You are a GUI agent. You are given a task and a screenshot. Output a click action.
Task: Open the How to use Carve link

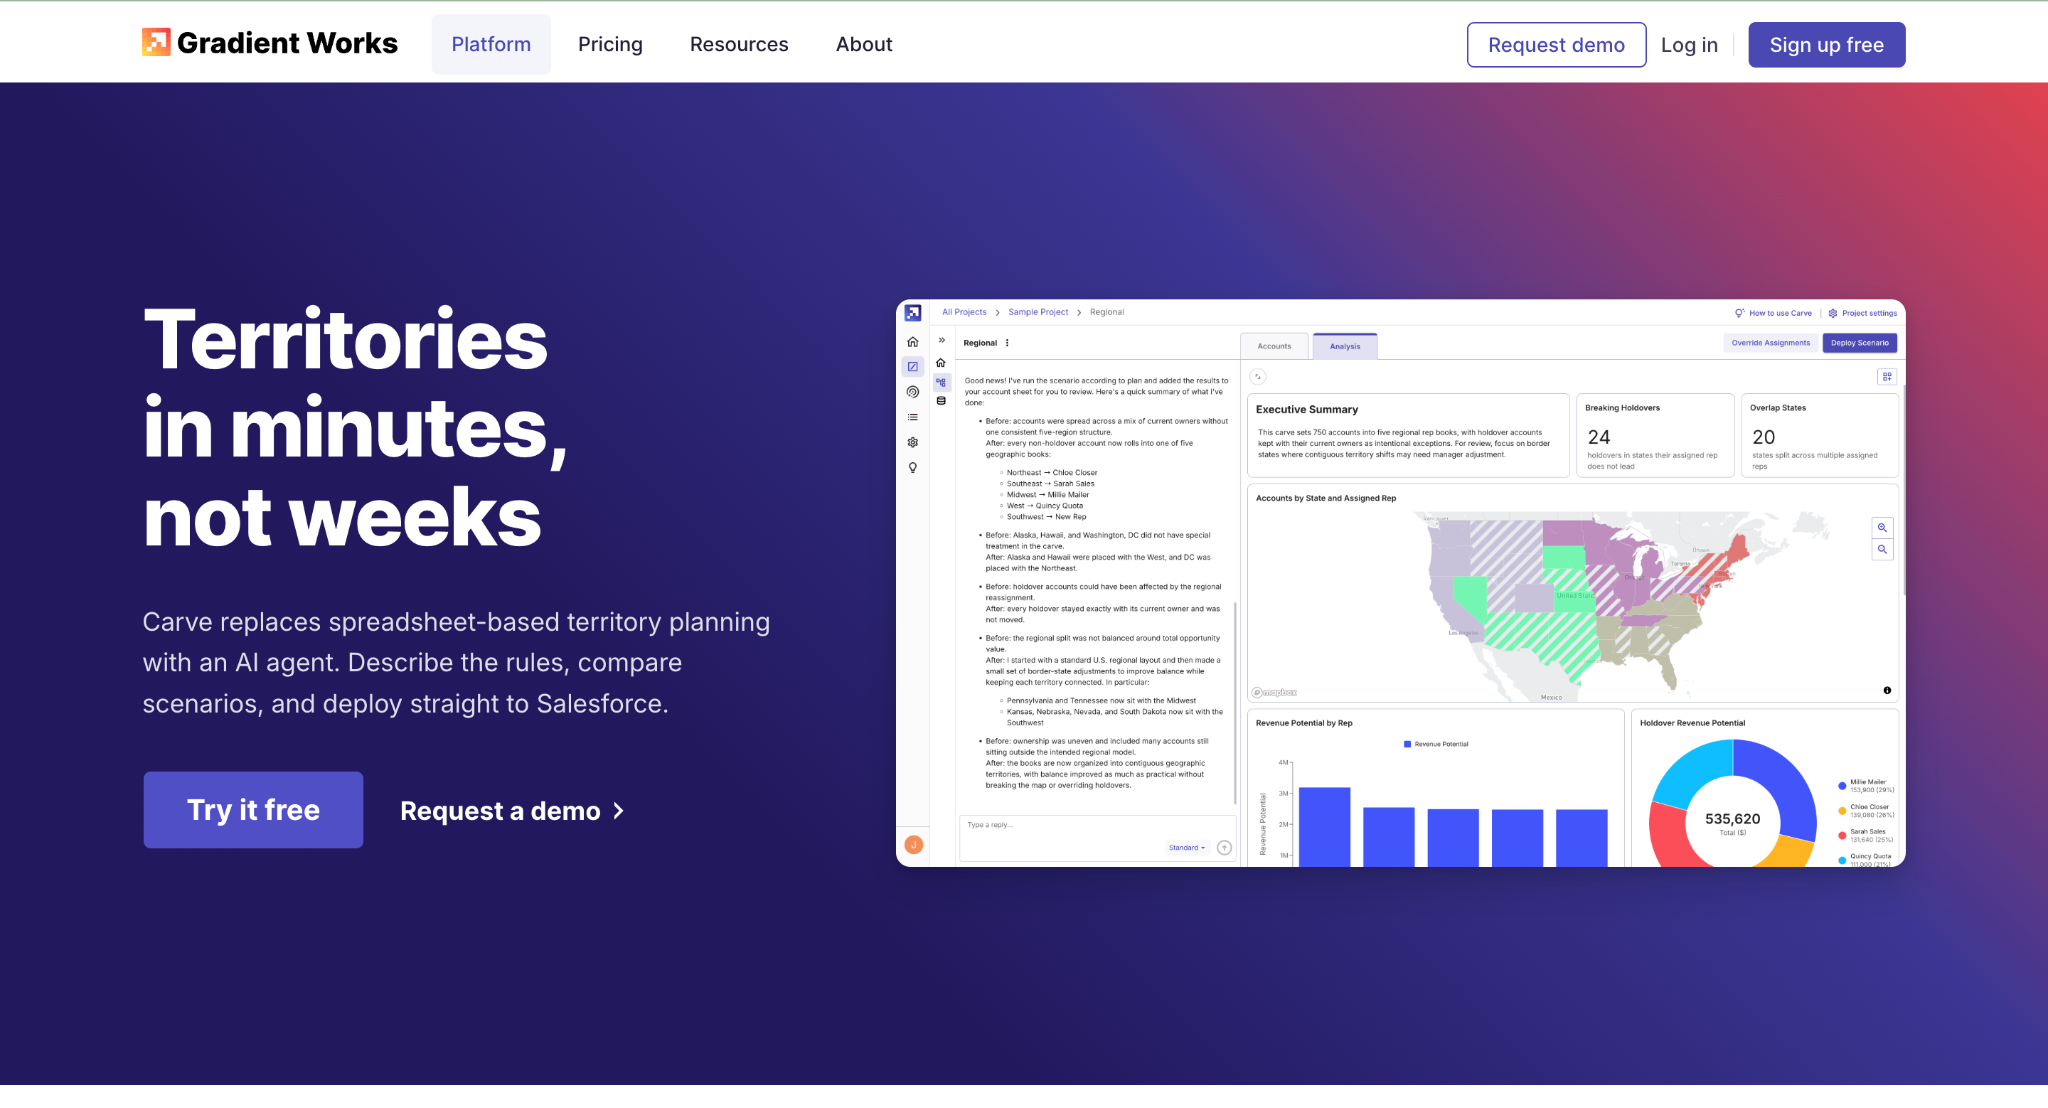[x=1773, y=313]
